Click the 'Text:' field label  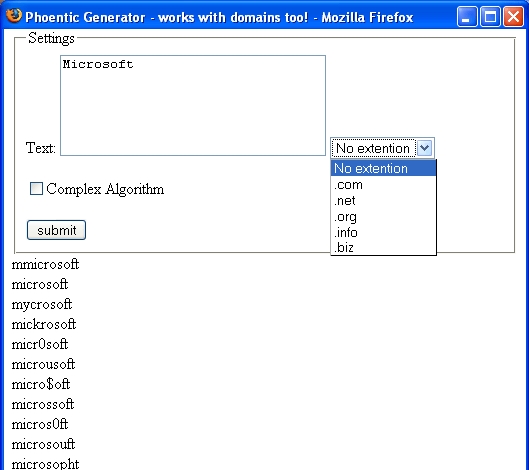click(x=41, y=148)
